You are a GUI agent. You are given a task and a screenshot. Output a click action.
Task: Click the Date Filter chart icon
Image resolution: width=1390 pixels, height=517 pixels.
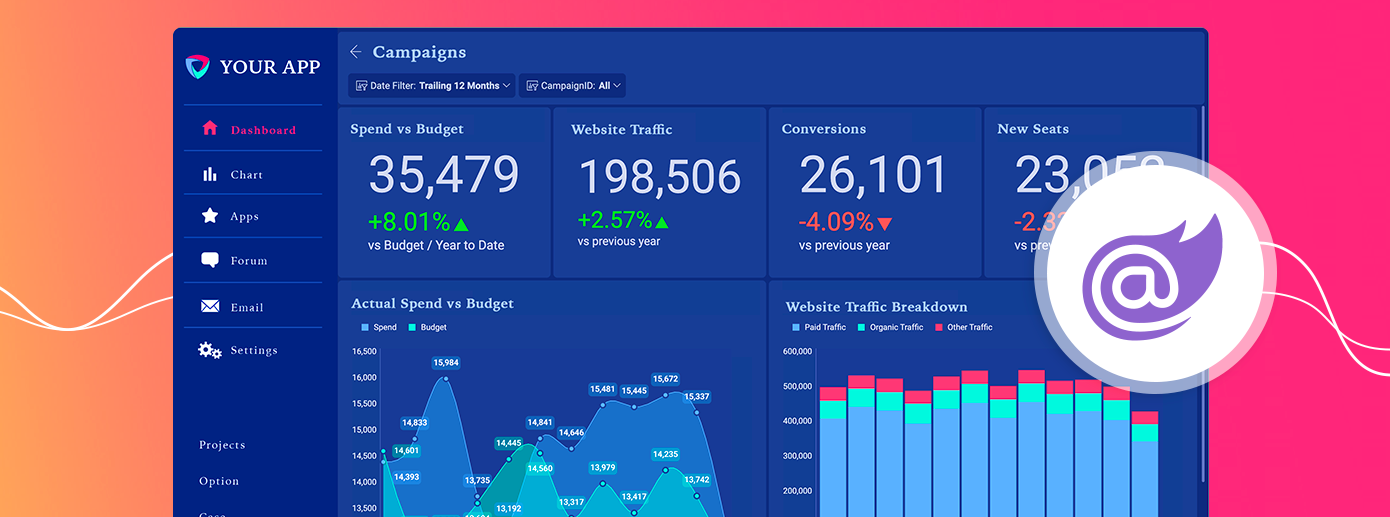click(360, 86)
